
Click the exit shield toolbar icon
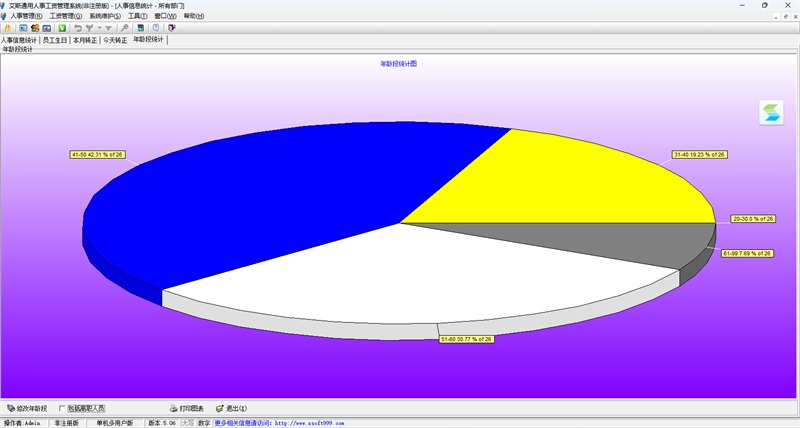coord(172,28)
